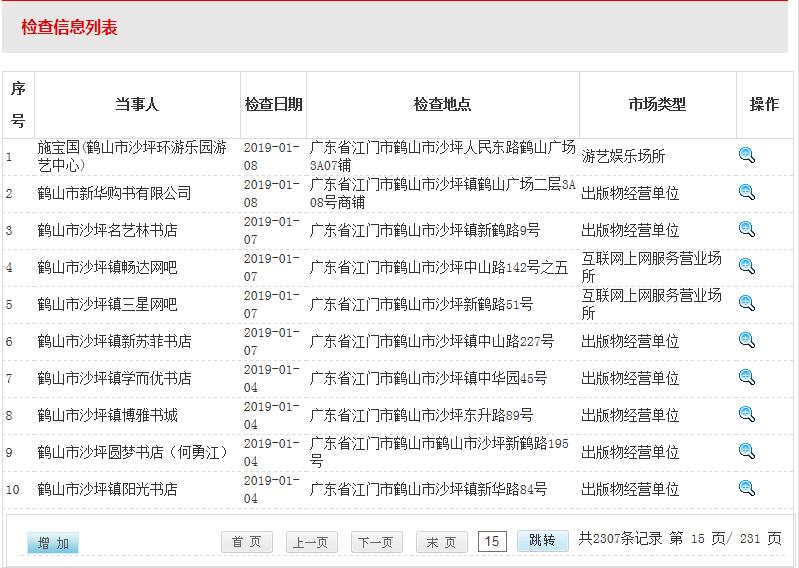
Task: Open details for 鹤山市沙坪镇阳光书店
Action: point(746,488)
